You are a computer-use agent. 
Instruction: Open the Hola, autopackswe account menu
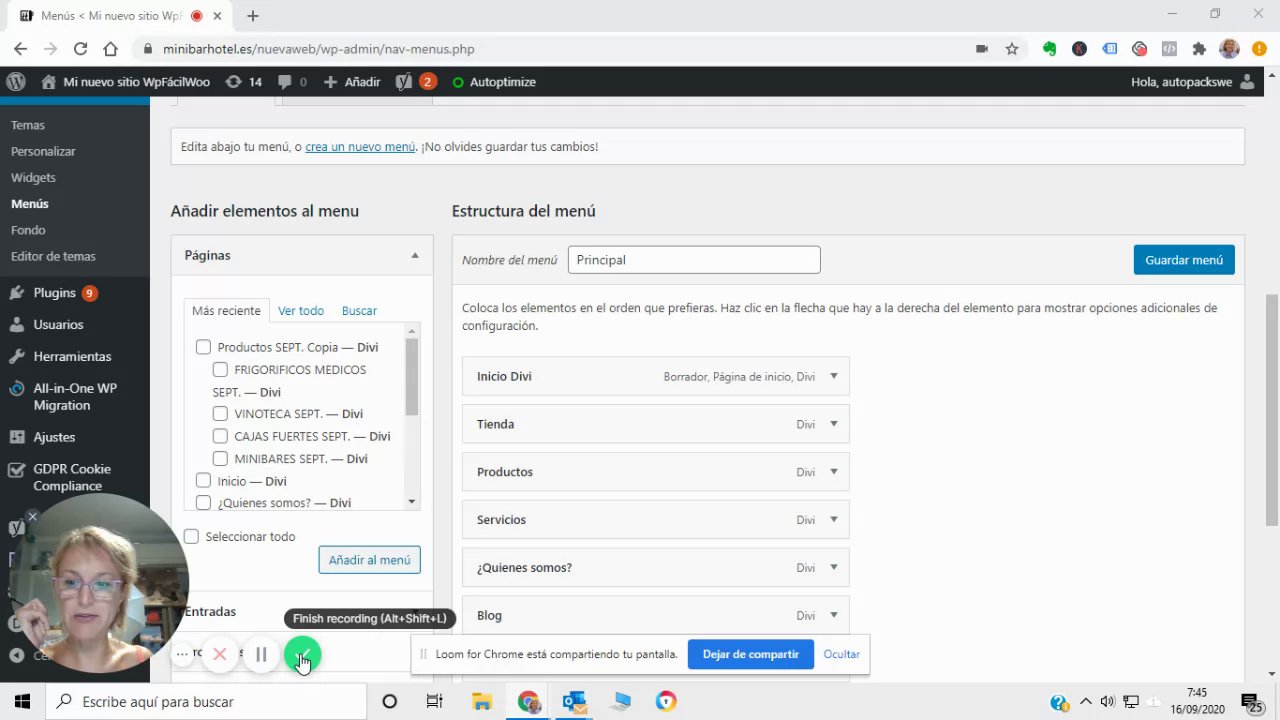(x=1192, y=82)
